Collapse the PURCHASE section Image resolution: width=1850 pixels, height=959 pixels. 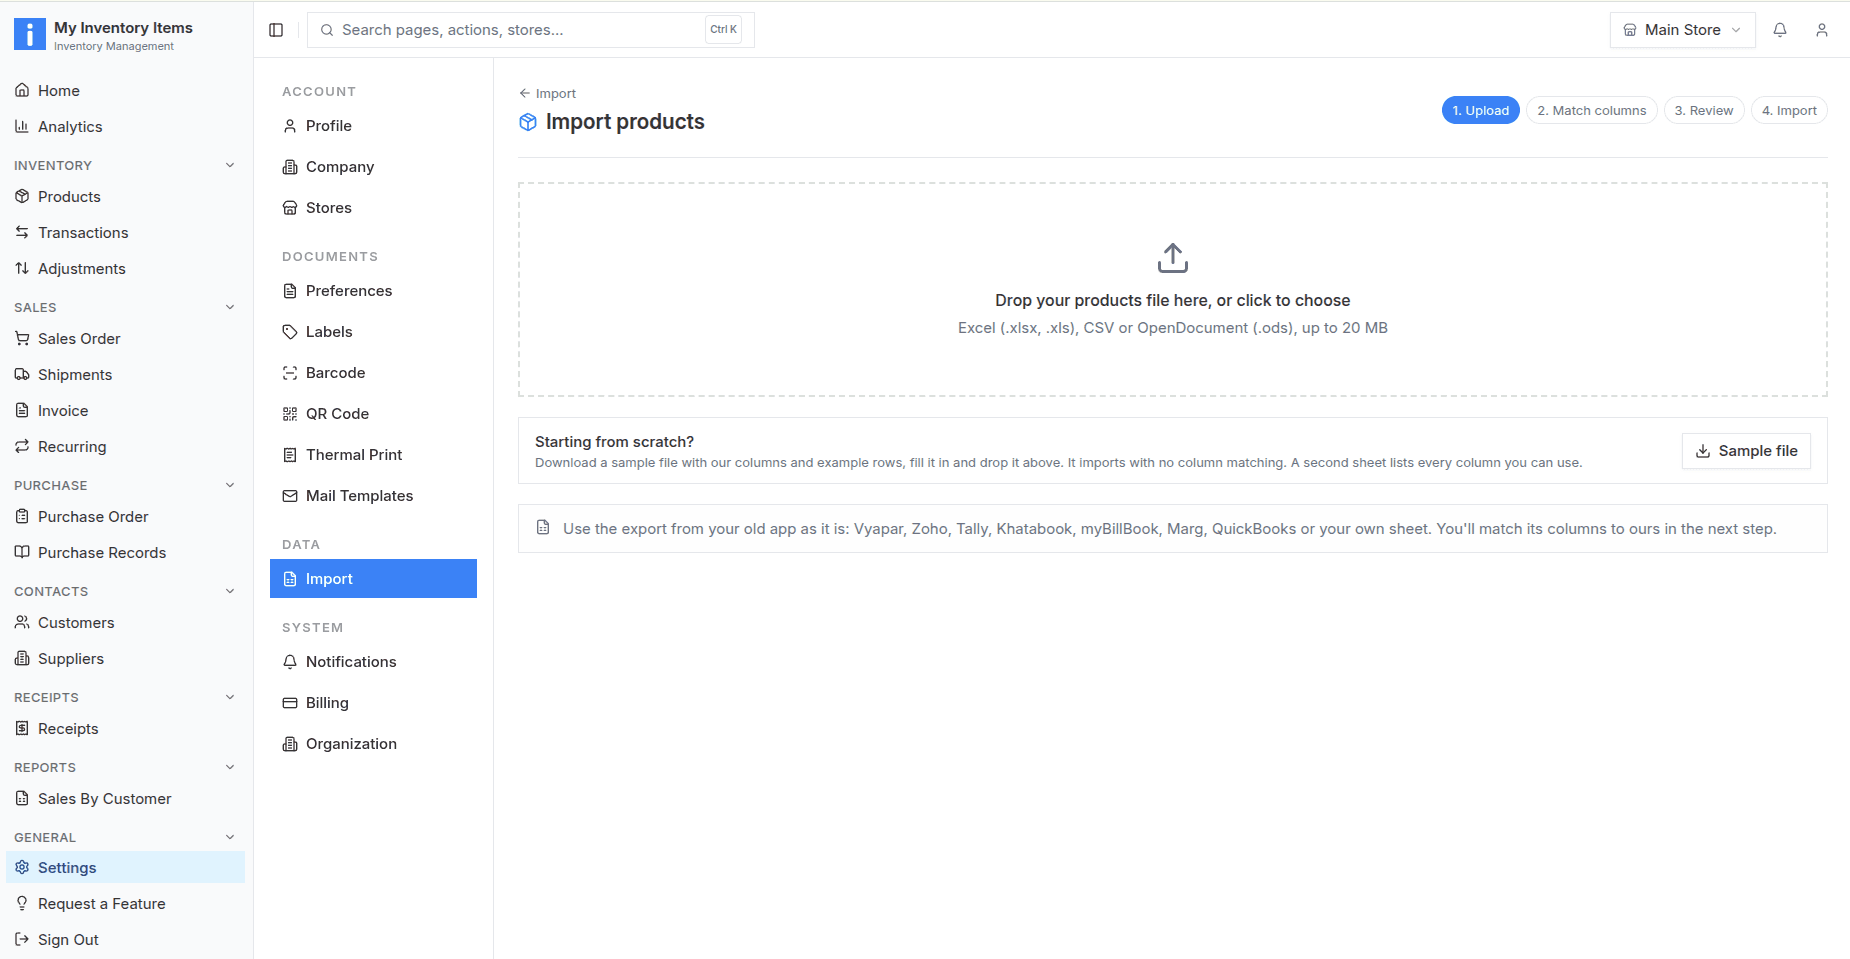click(x=230, y=485)
